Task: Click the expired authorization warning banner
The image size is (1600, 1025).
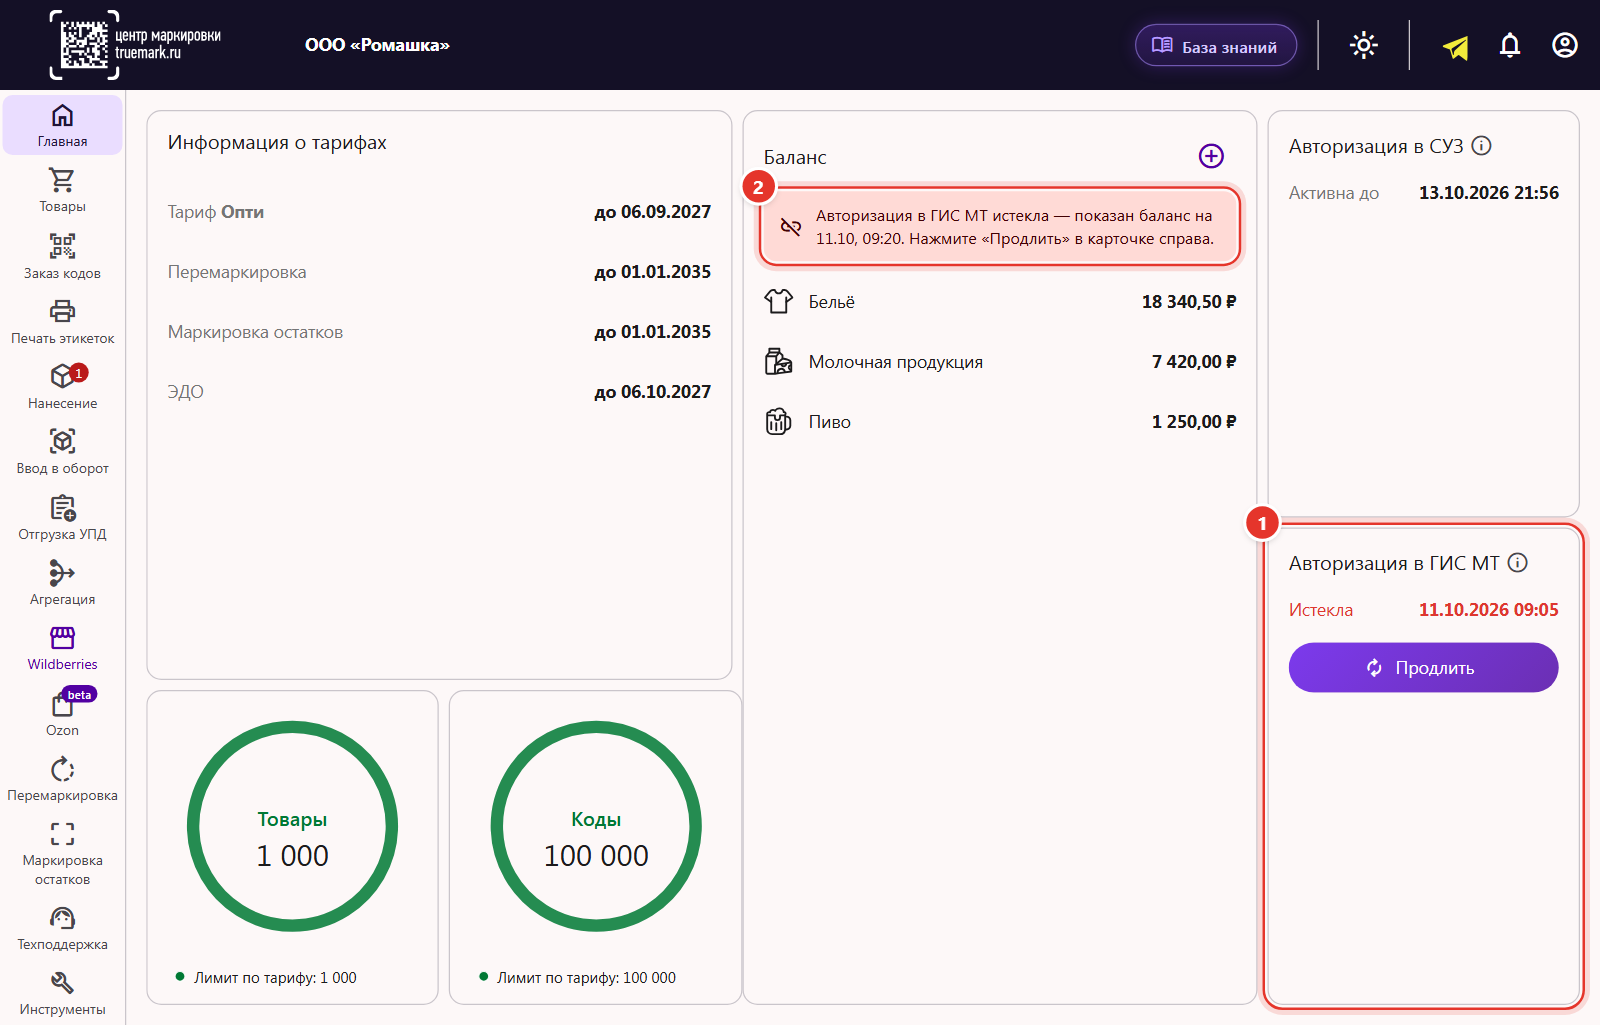Action: (1000, 227)
